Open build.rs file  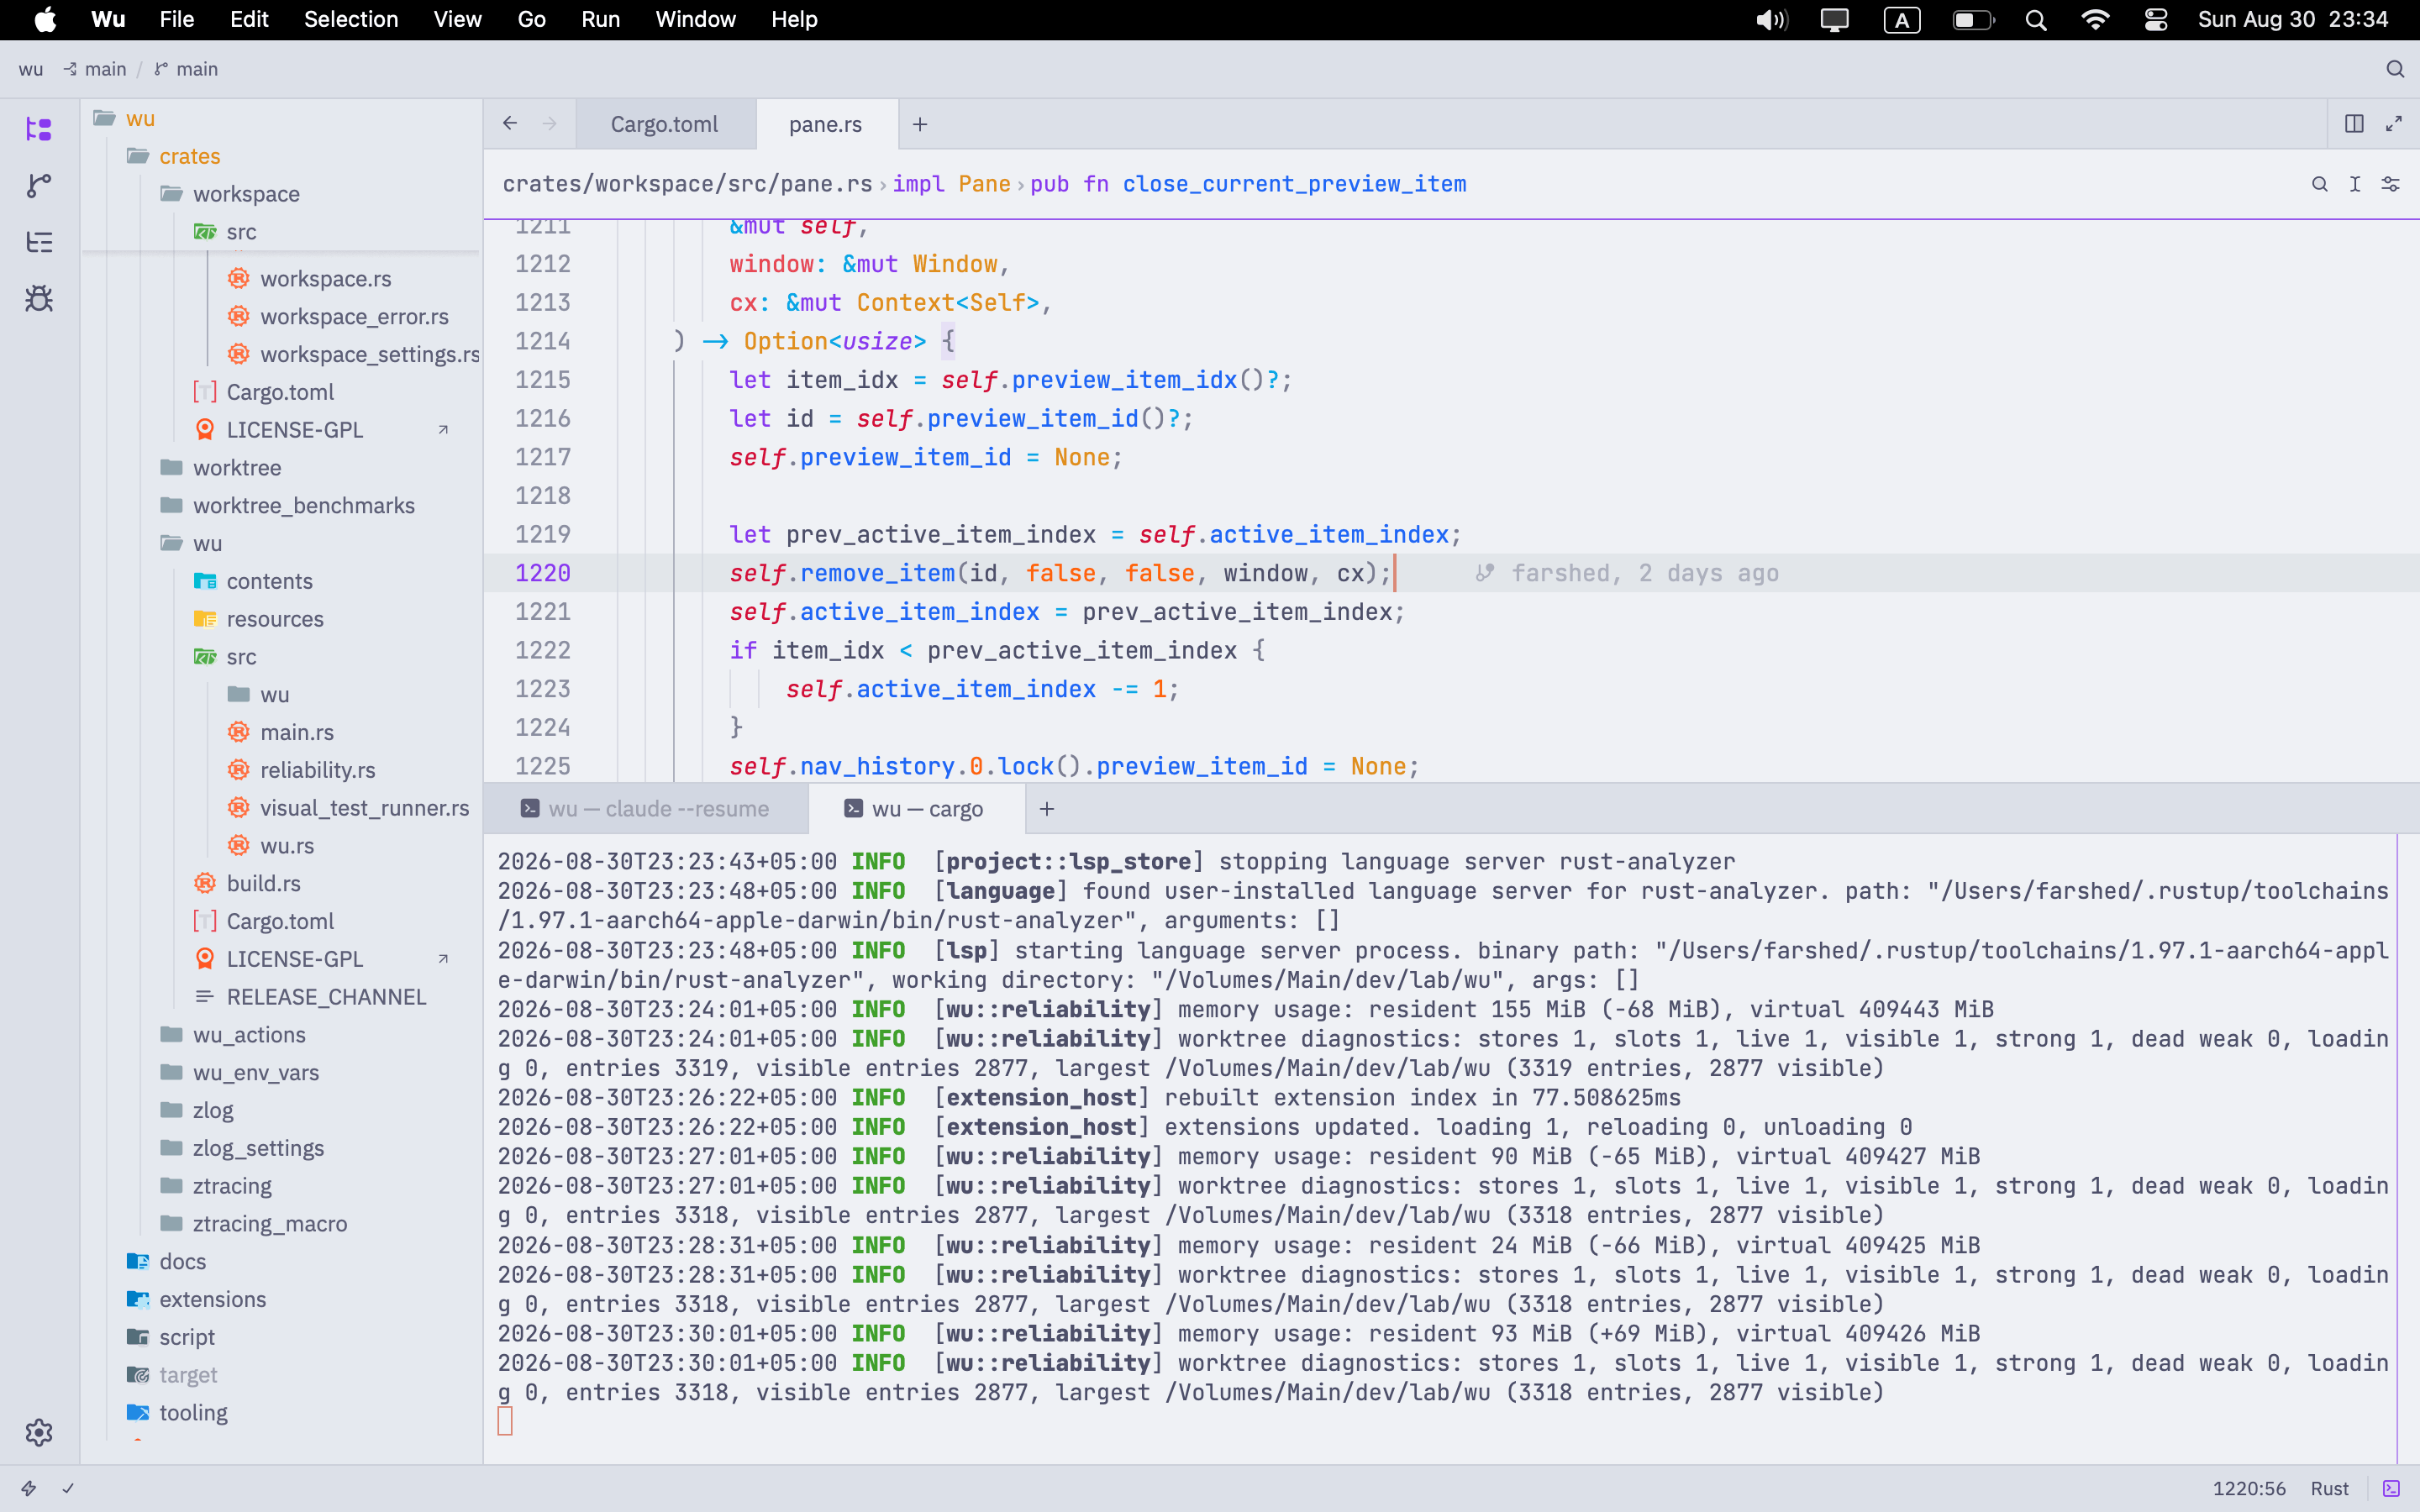pos(263,883)
